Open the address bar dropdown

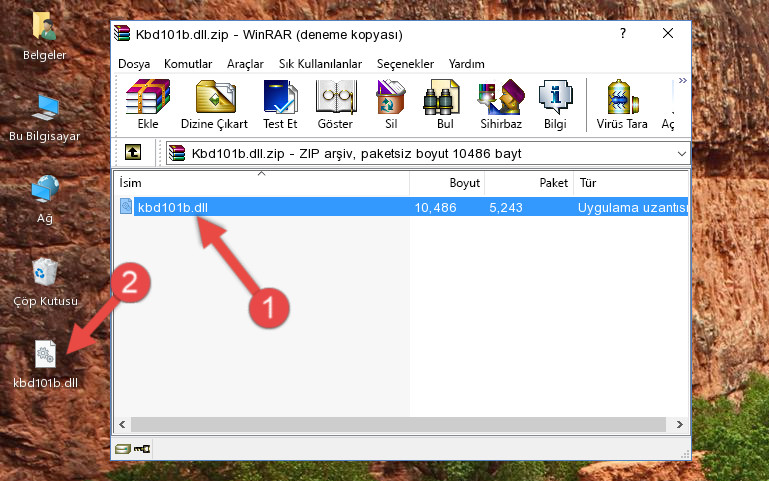681,153
